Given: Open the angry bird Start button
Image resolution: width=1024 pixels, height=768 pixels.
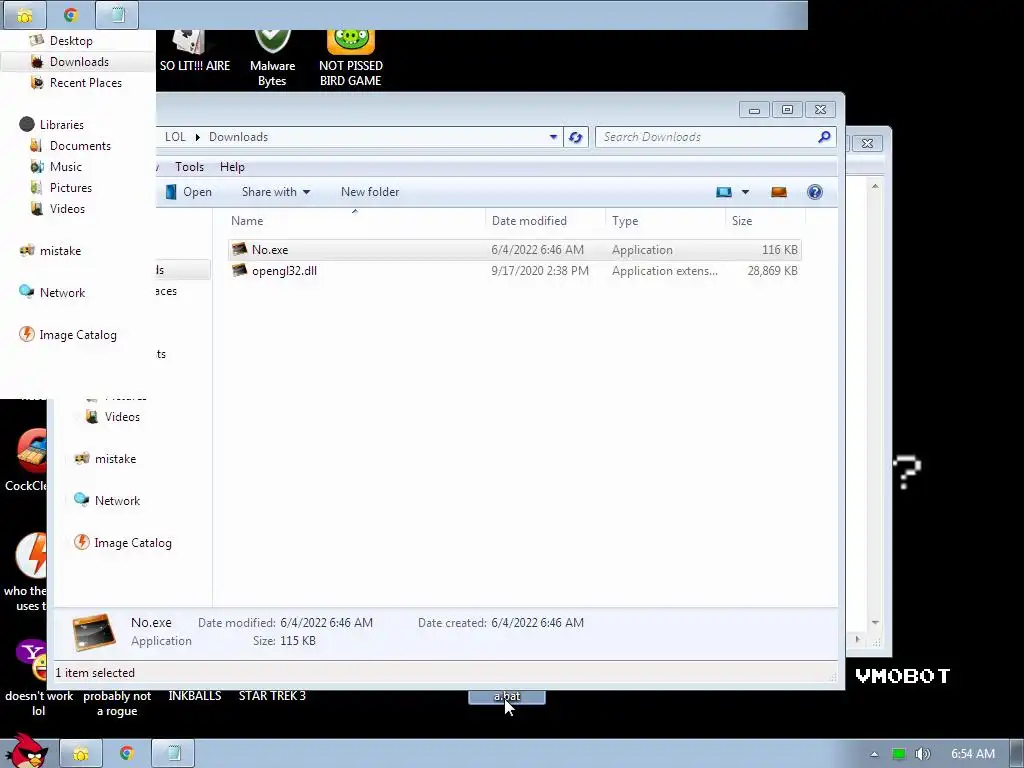Looking at the screenshot, I should tap(26, 750).
